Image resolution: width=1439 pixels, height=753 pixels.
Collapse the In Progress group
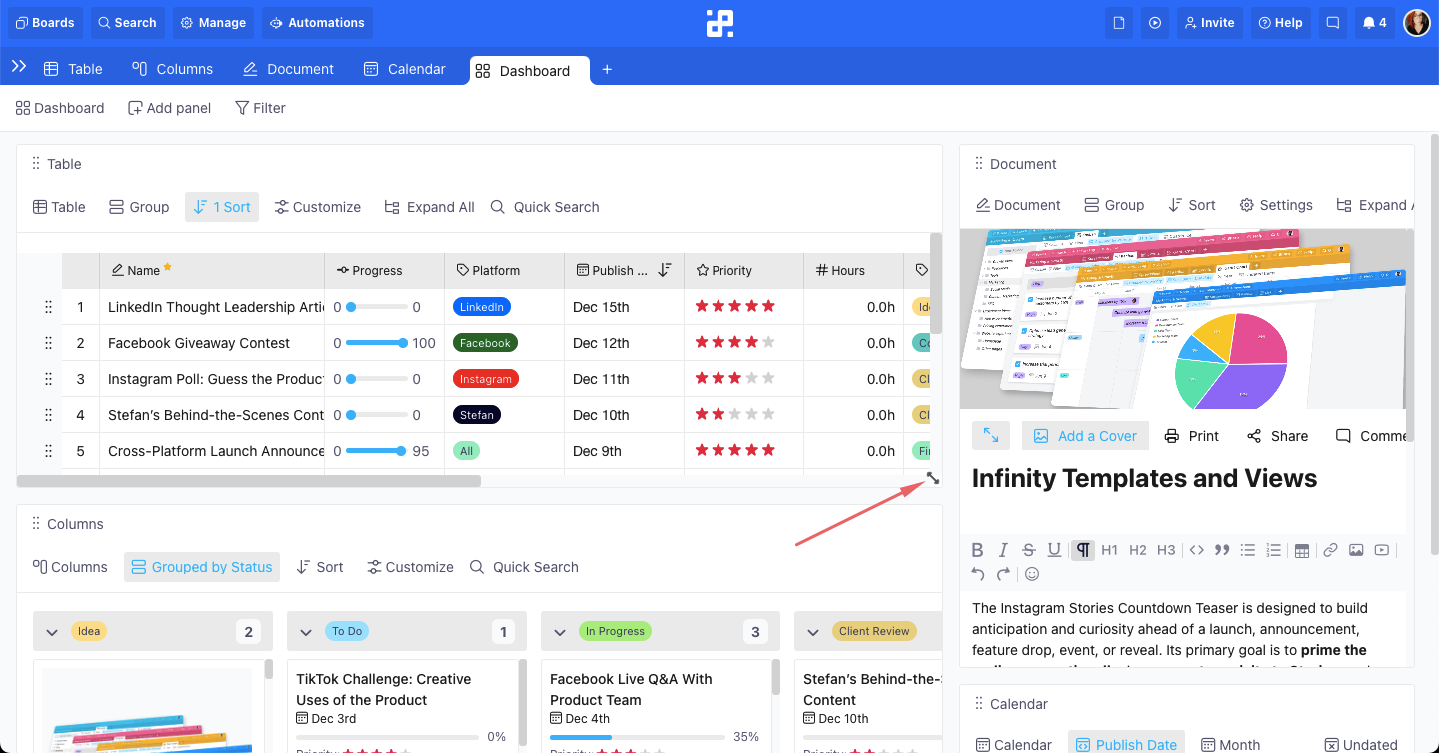(560, 631)
